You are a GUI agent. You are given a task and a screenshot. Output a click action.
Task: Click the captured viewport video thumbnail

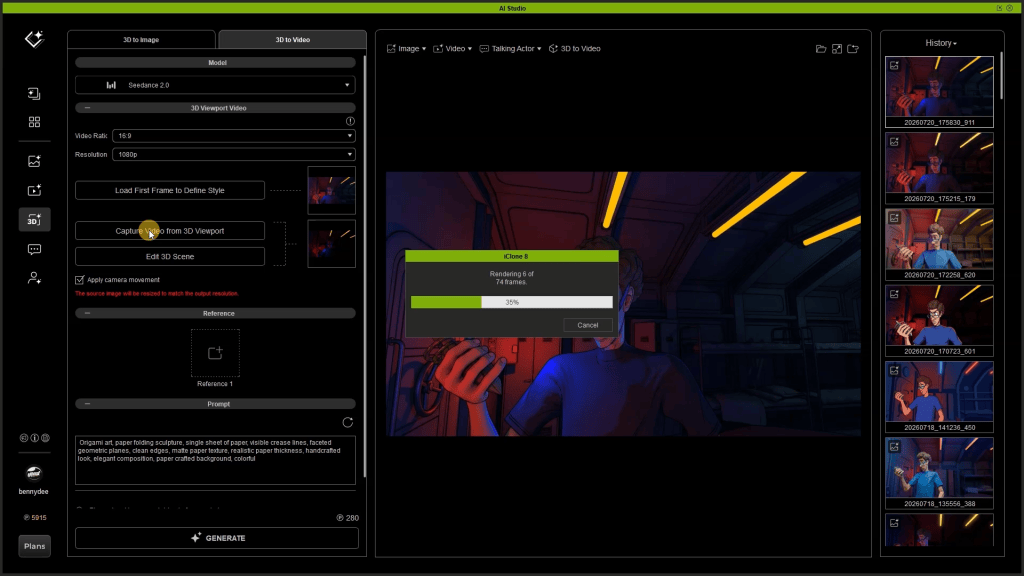click(332, 244)
